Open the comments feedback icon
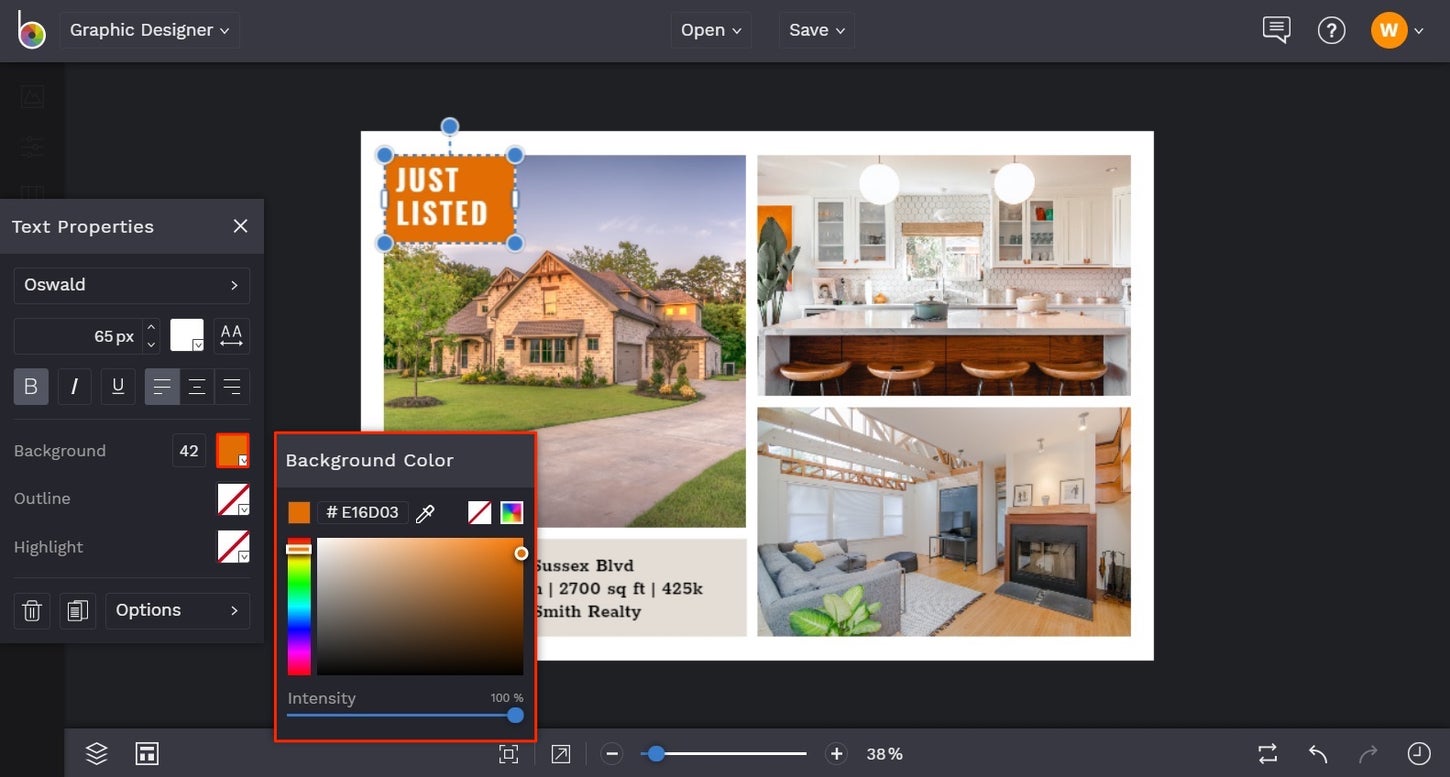The height and width of the screenshot is (777, 1450). point(1276,30)
